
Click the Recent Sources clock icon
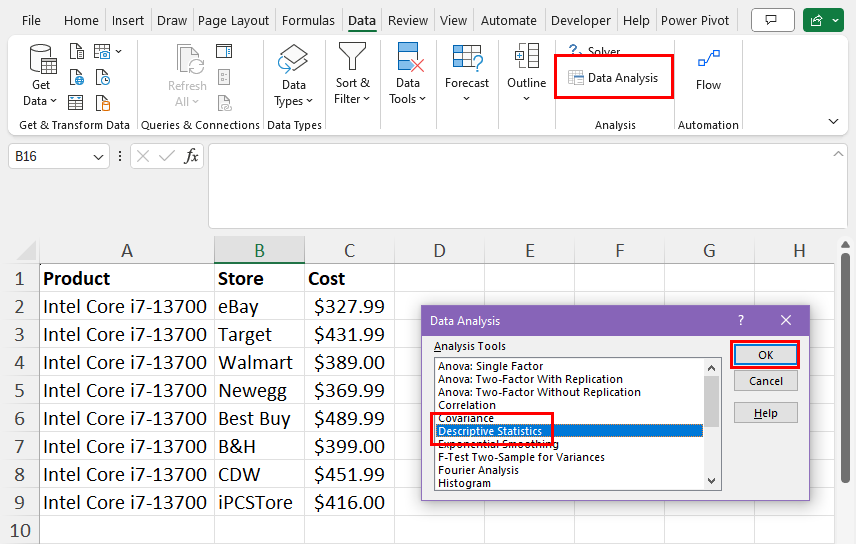point(103,78)
